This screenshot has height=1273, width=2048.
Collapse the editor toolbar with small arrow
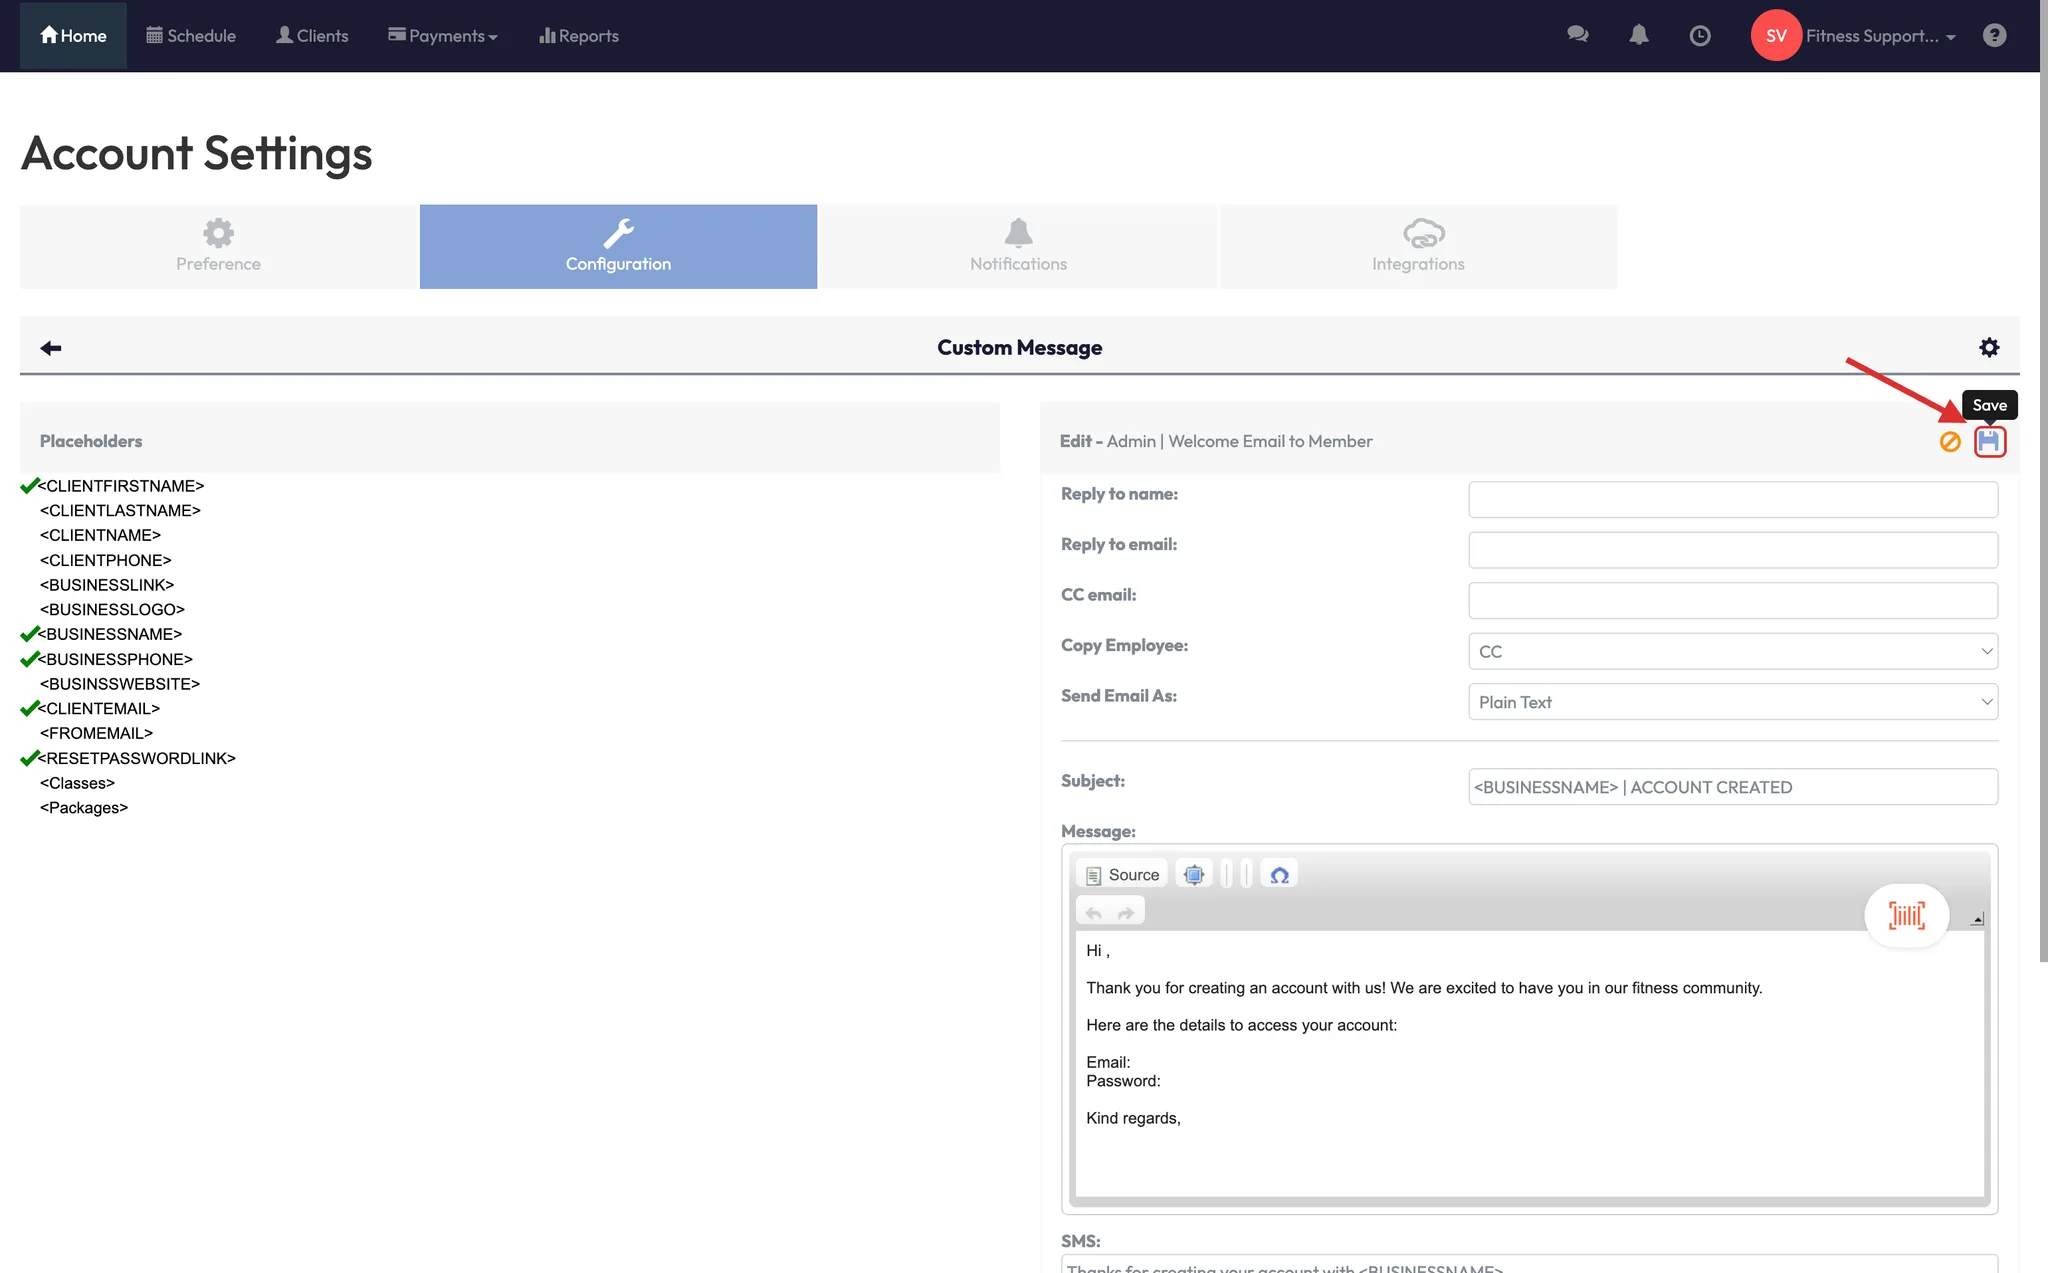tap(1977, 919)
